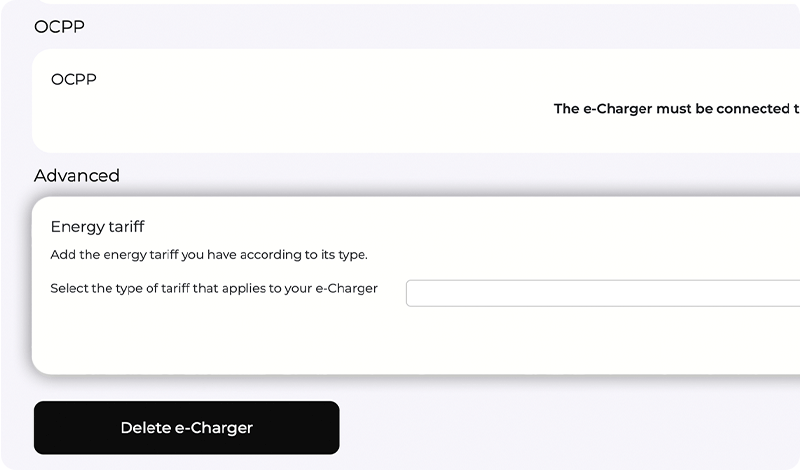This screenshot has width=800, height=470.
Task: Click the left edge of the tariff combo box
Action: 413,293
